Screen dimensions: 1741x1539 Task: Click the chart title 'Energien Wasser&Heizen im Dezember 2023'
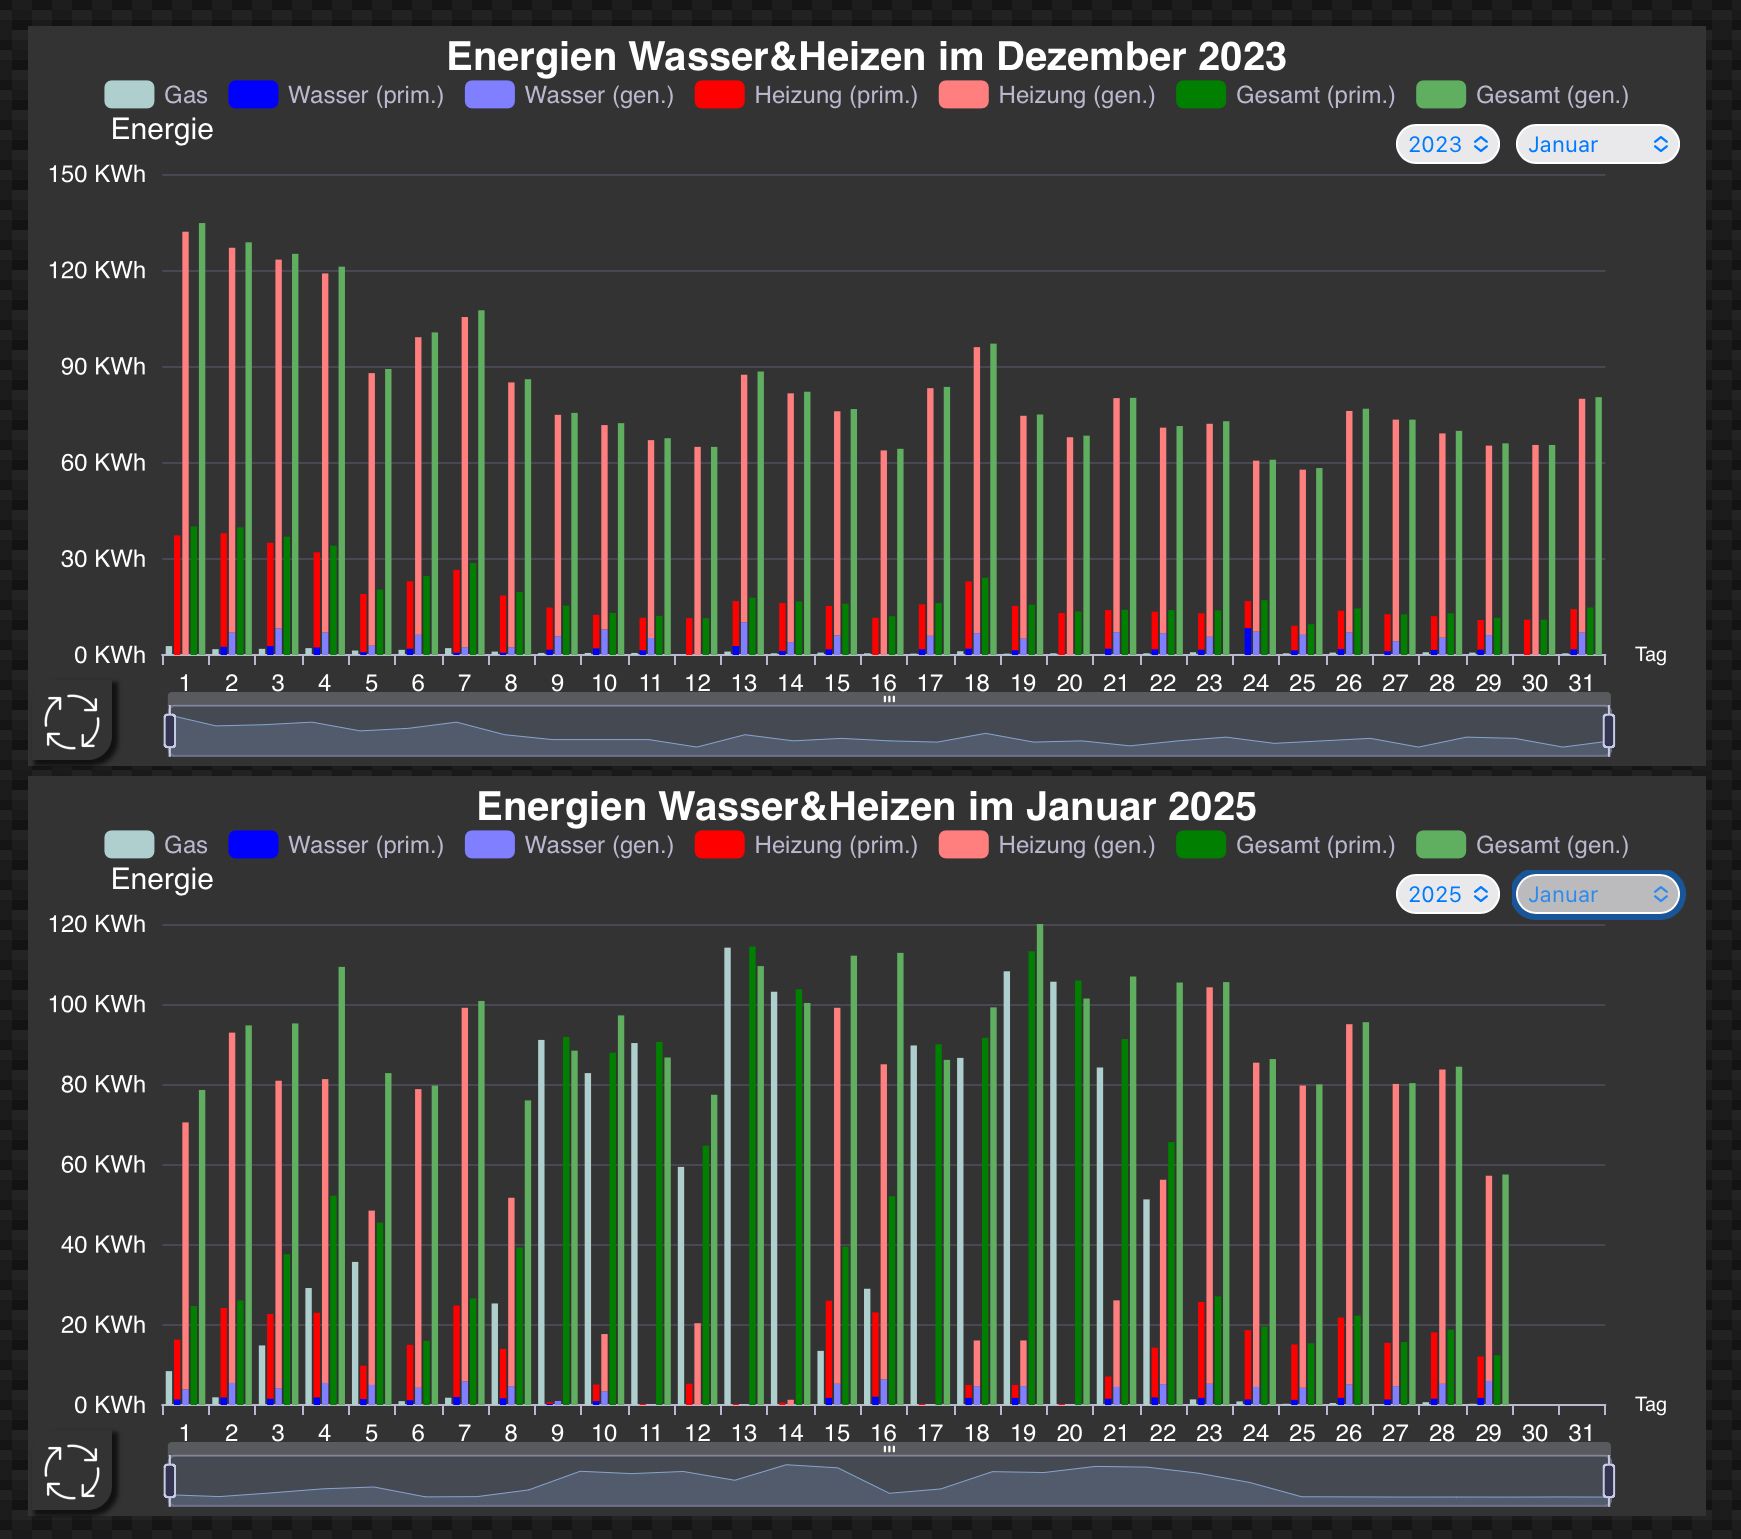coord(866,56)
